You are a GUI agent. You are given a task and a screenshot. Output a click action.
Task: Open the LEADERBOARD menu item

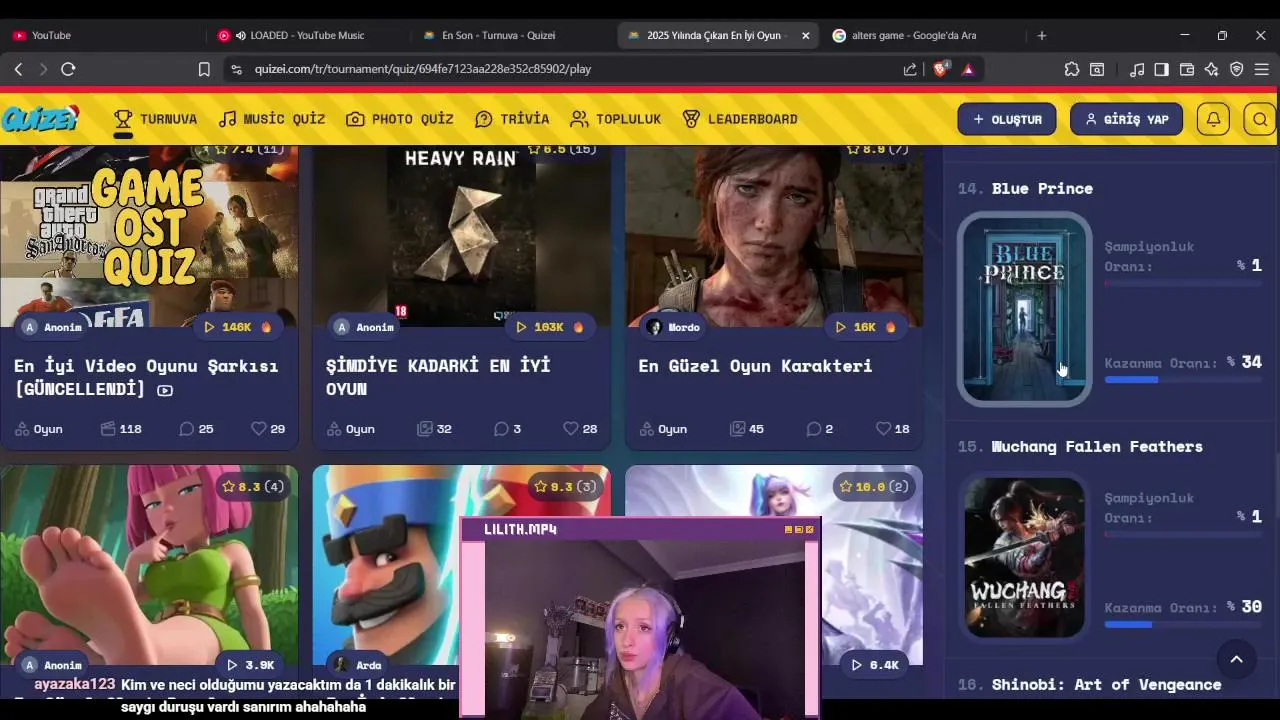(x=740, y=119)
